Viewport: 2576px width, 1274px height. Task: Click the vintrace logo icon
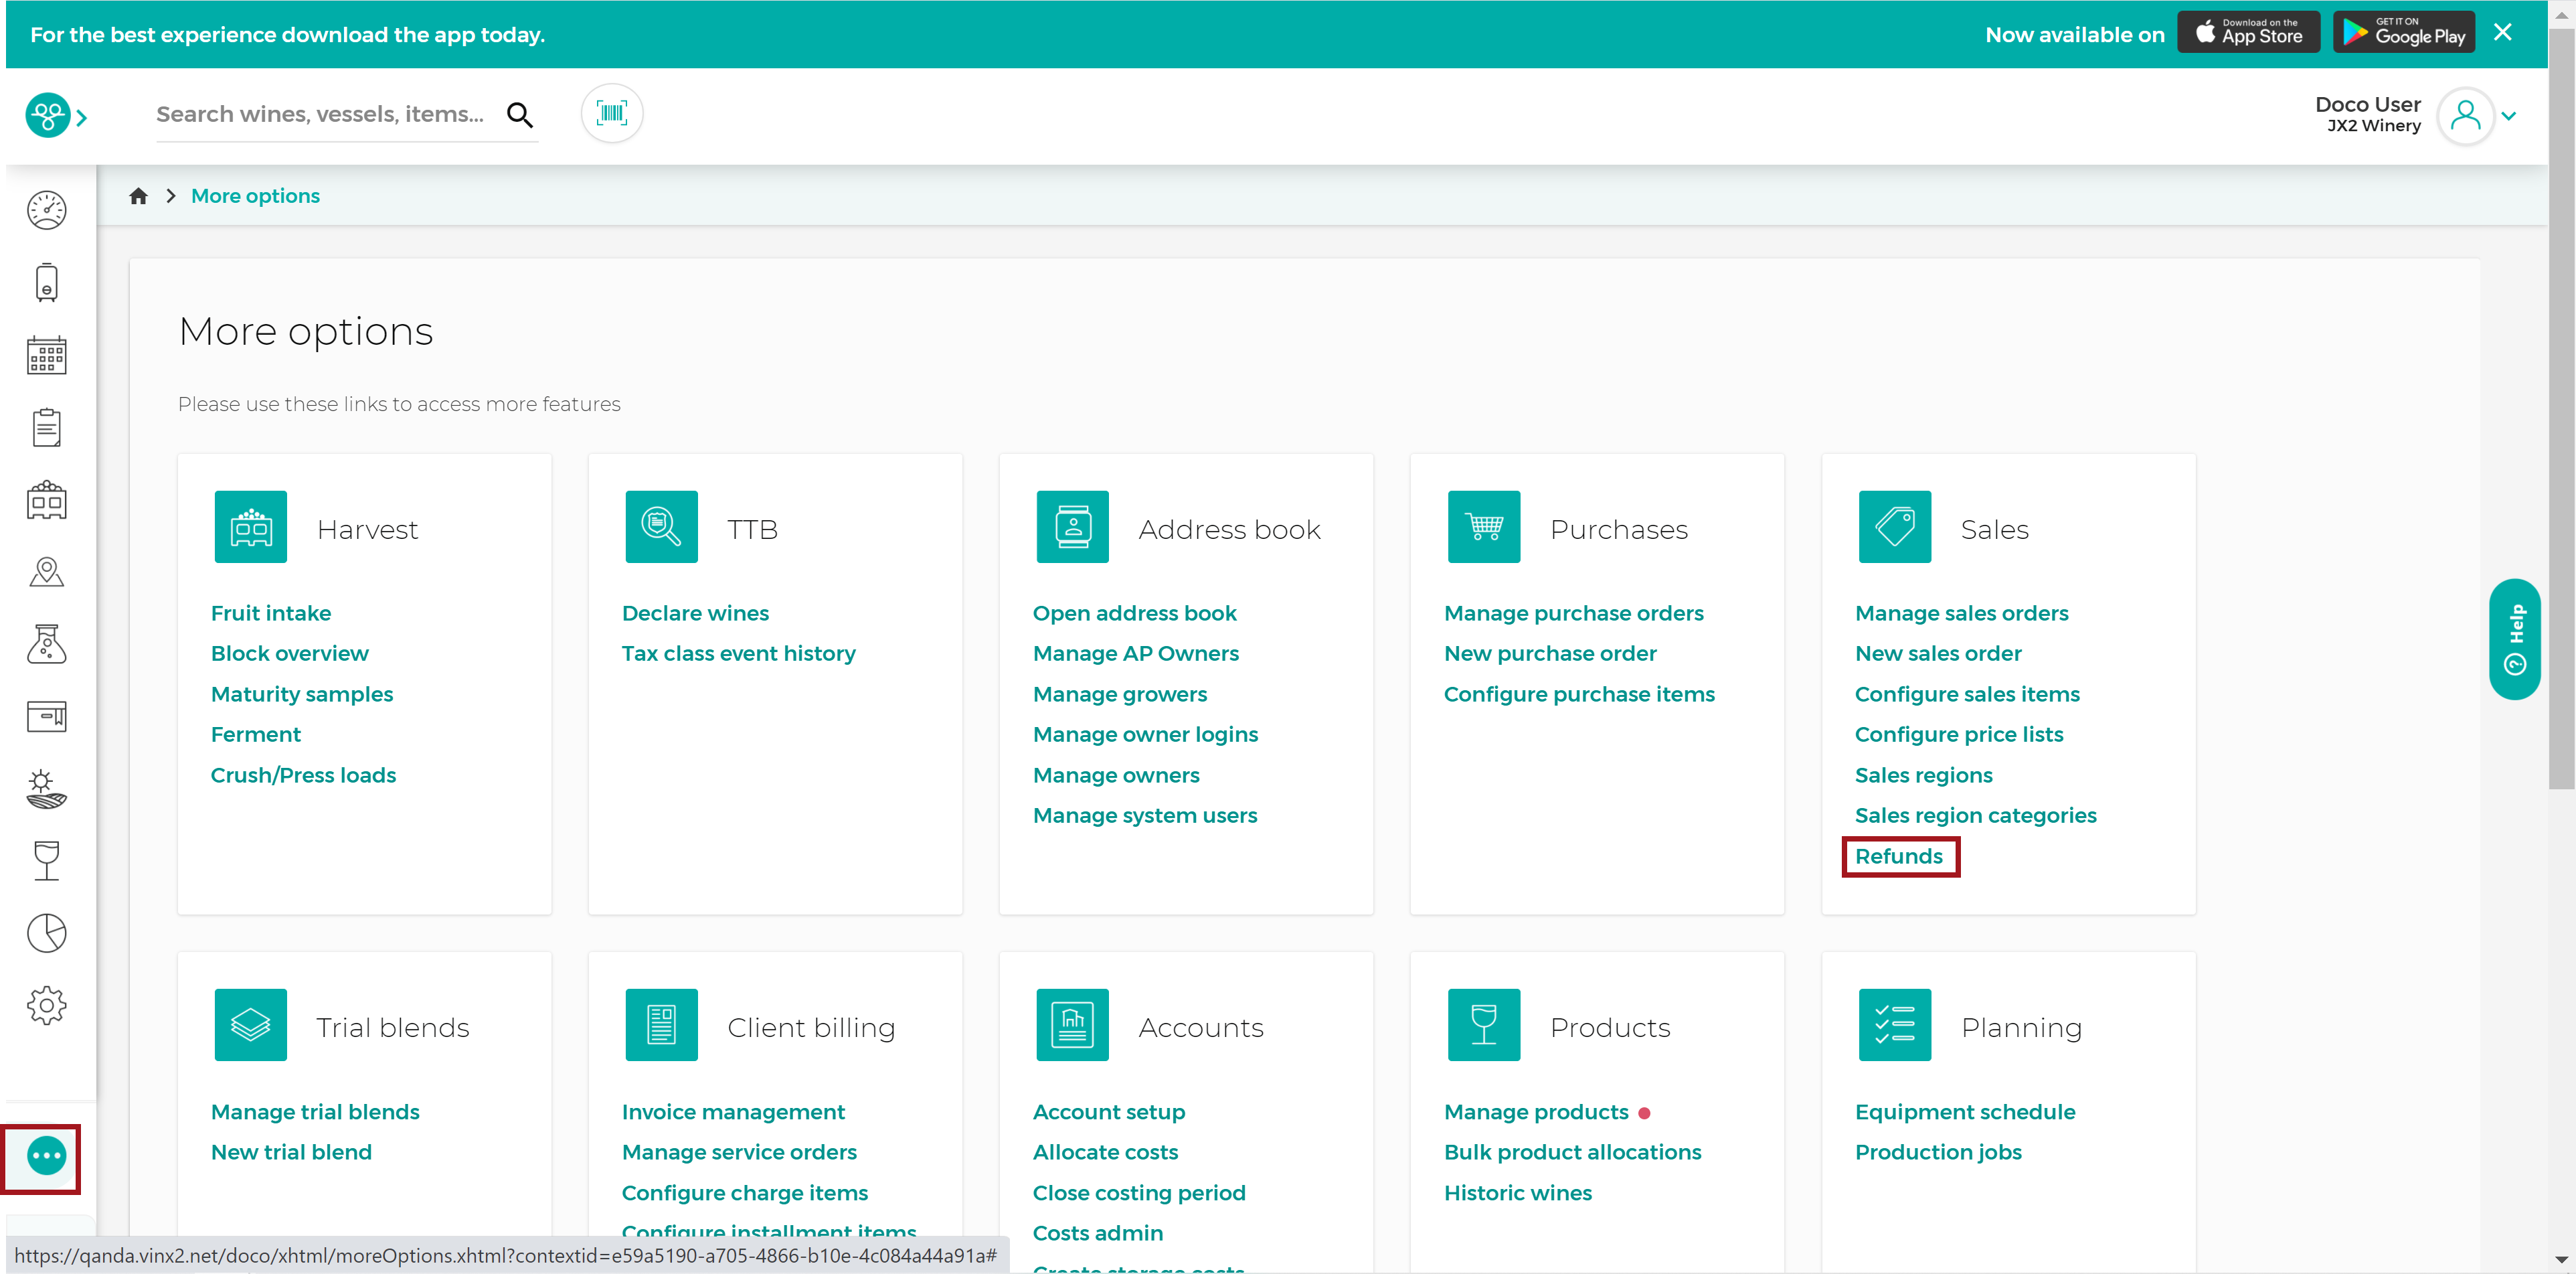click(x=47, y=115)
